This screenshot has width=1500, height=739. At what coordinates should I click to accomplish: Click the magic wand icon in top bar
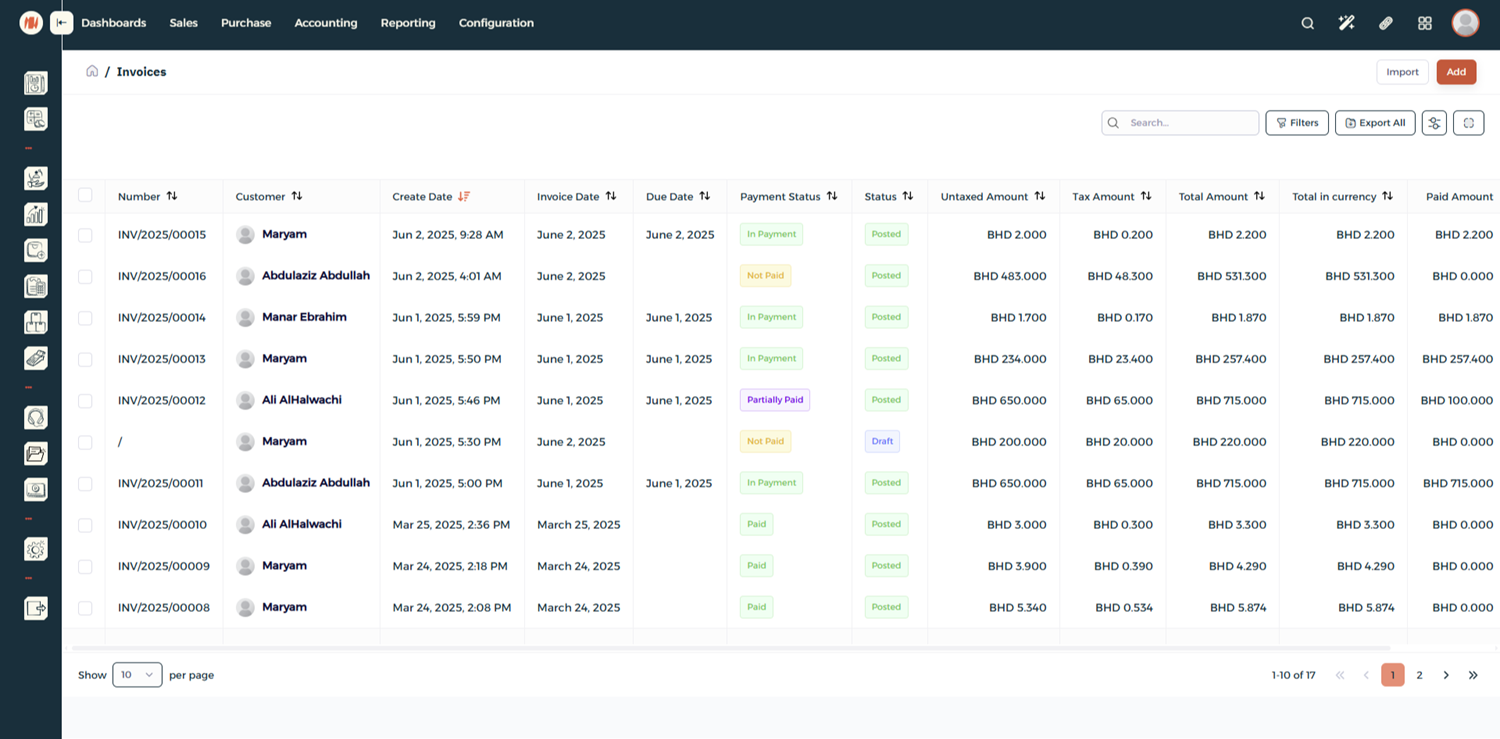tap(1346, 23)
